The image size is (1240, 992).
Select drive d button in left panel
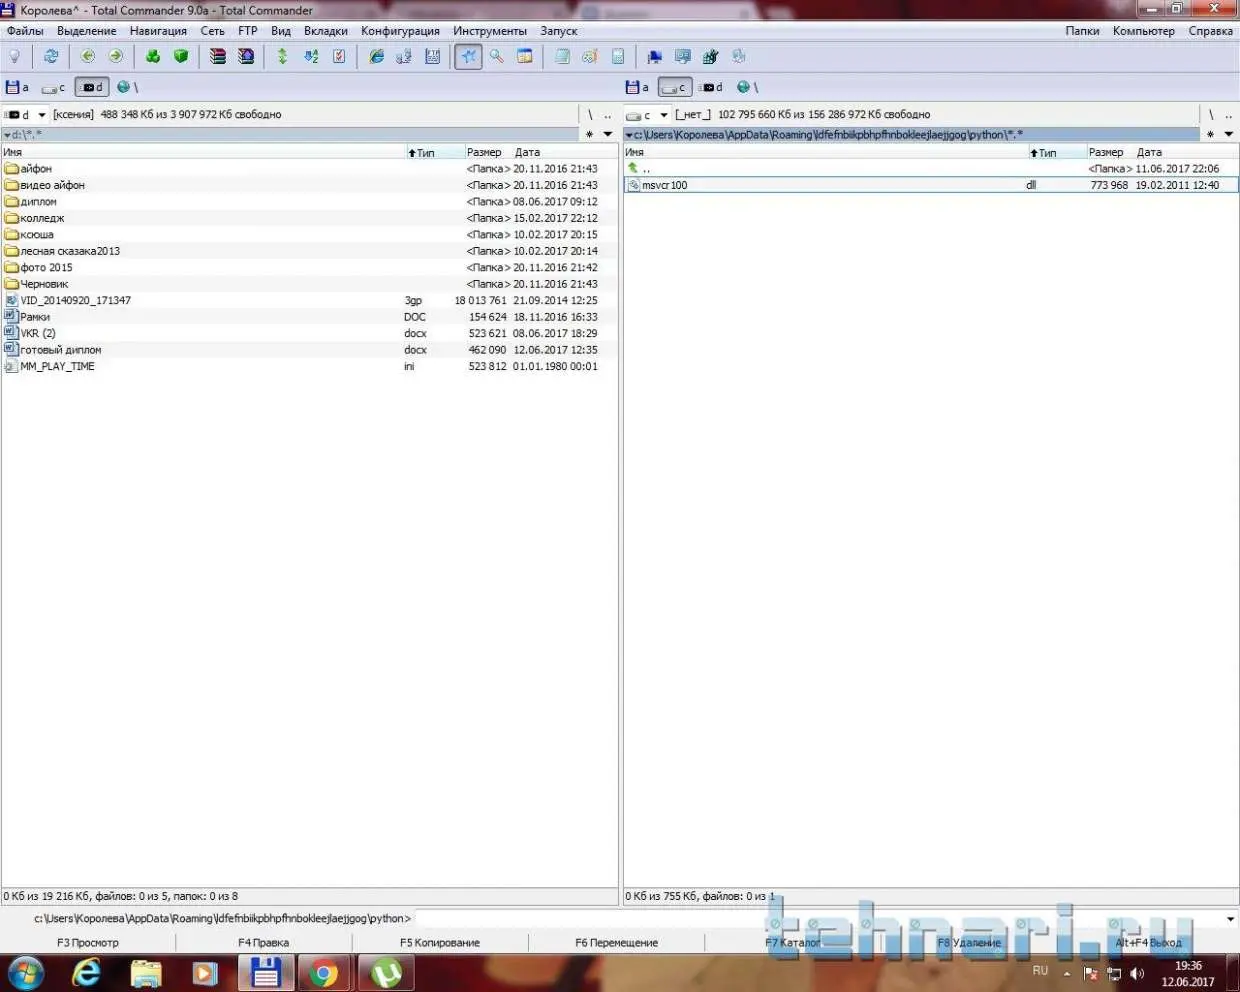click(91, 87)
